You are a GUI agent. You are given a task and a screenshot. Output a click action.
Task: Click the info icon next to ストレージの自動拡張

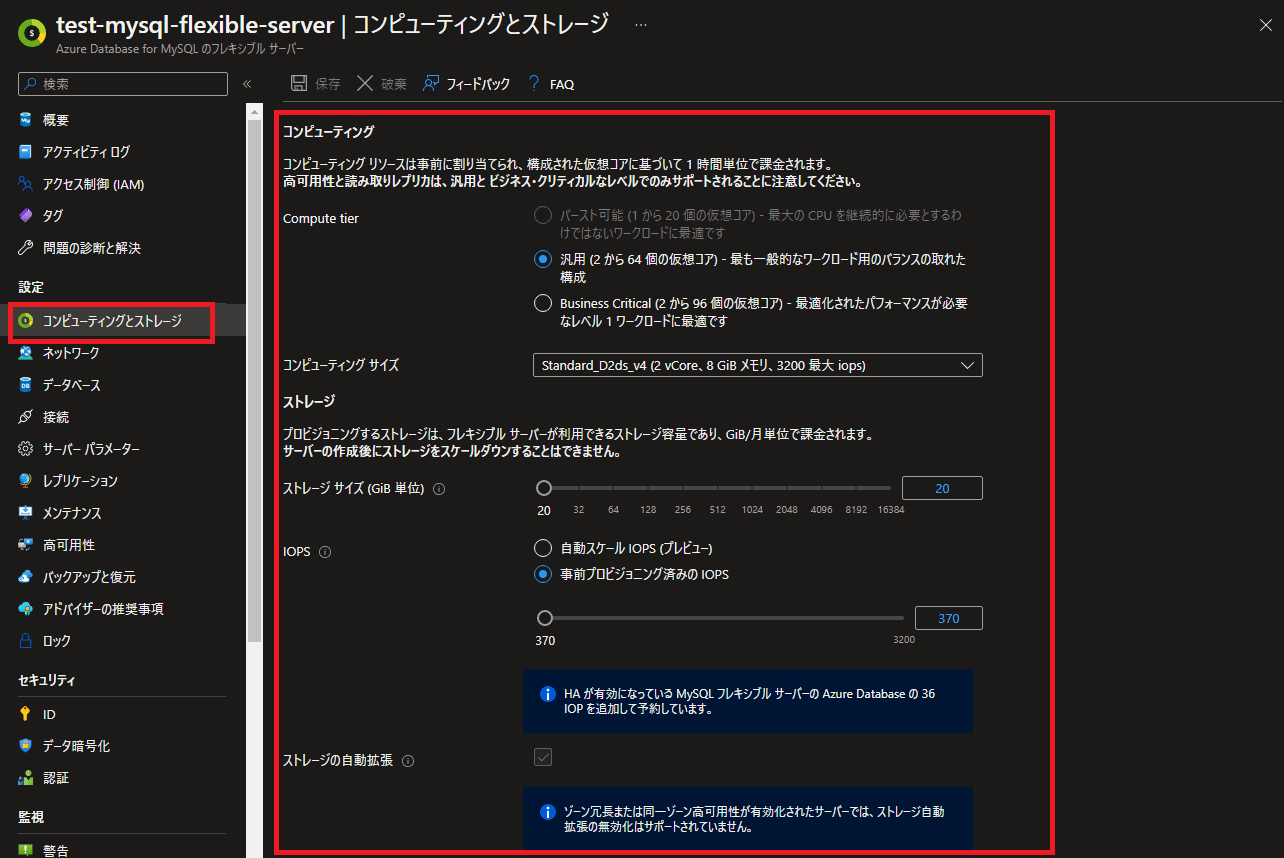pos(407,761)
